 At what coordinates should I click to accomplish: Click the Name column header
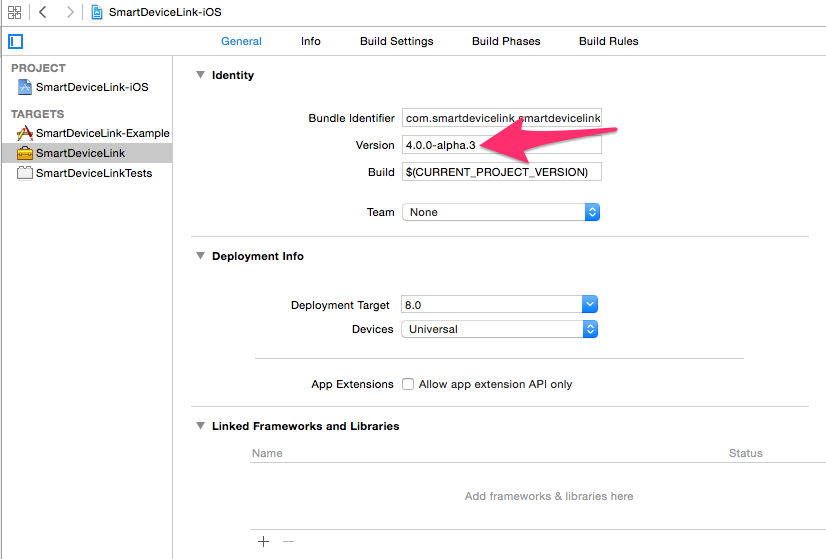267,453
